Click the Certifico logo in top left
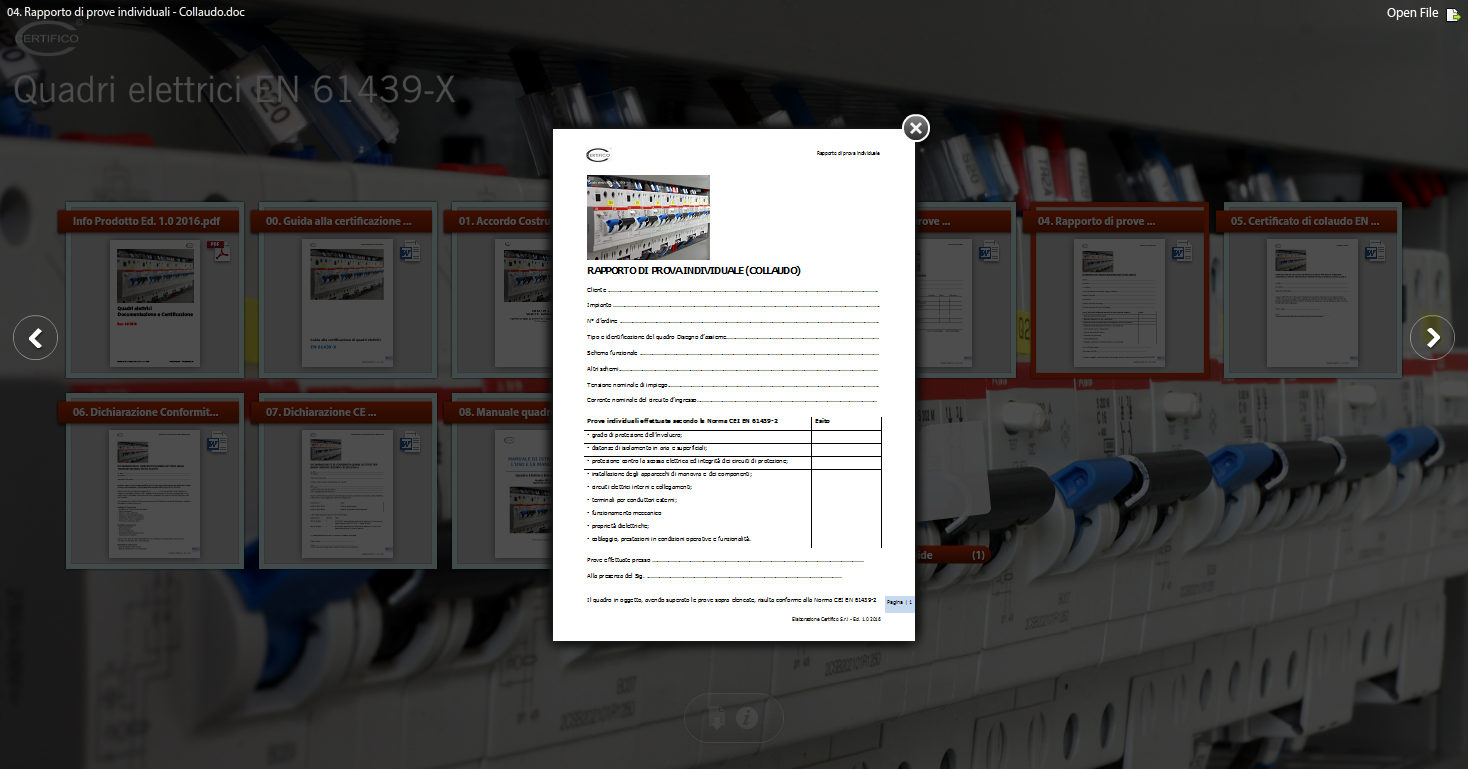The height and width of the screenshot is (769, 1468). [46, 39]
